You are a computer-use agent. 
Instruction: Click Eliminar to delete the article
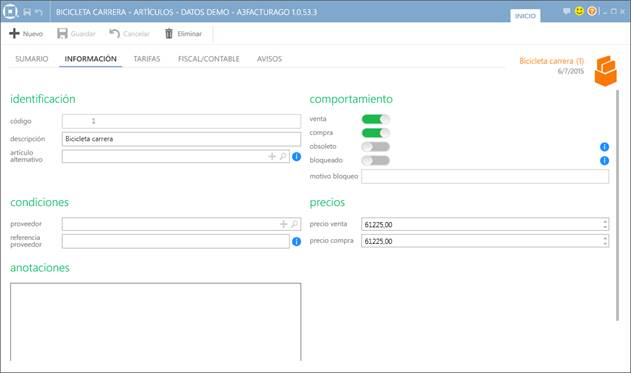pos(184,34)
